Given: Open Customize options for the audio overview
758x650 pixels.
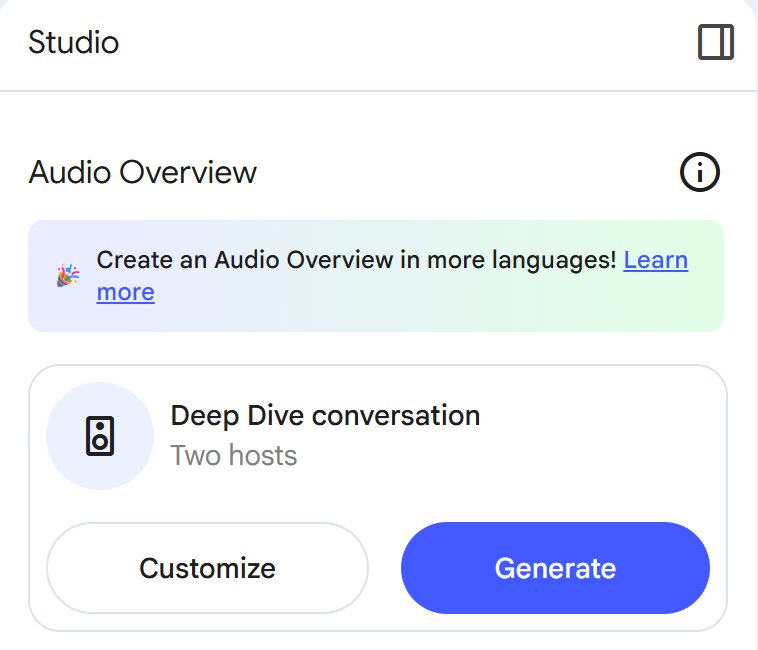Looking at the screenshot, I should tap(207, 568).
